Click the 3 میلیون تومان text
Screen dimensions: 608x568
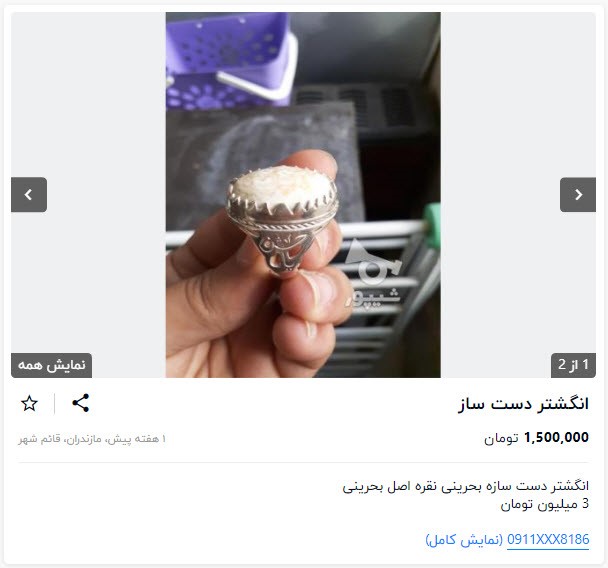pos(545,504)
